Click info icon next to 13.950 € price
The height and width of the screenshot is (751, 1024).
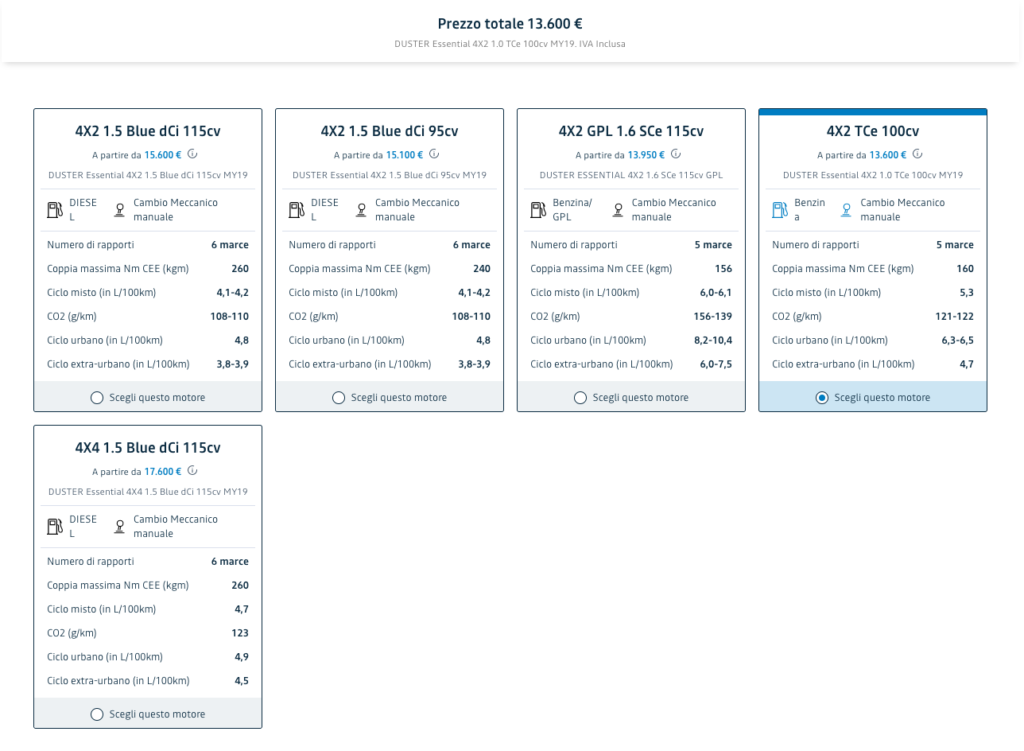(676, 154)
